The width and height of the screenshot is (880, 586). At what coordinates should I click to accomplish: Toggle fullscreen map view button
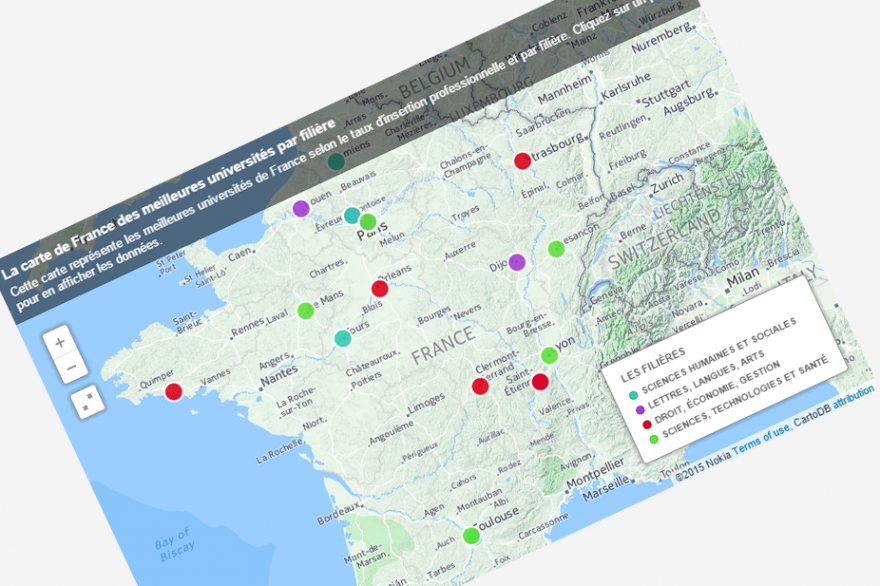89,403
